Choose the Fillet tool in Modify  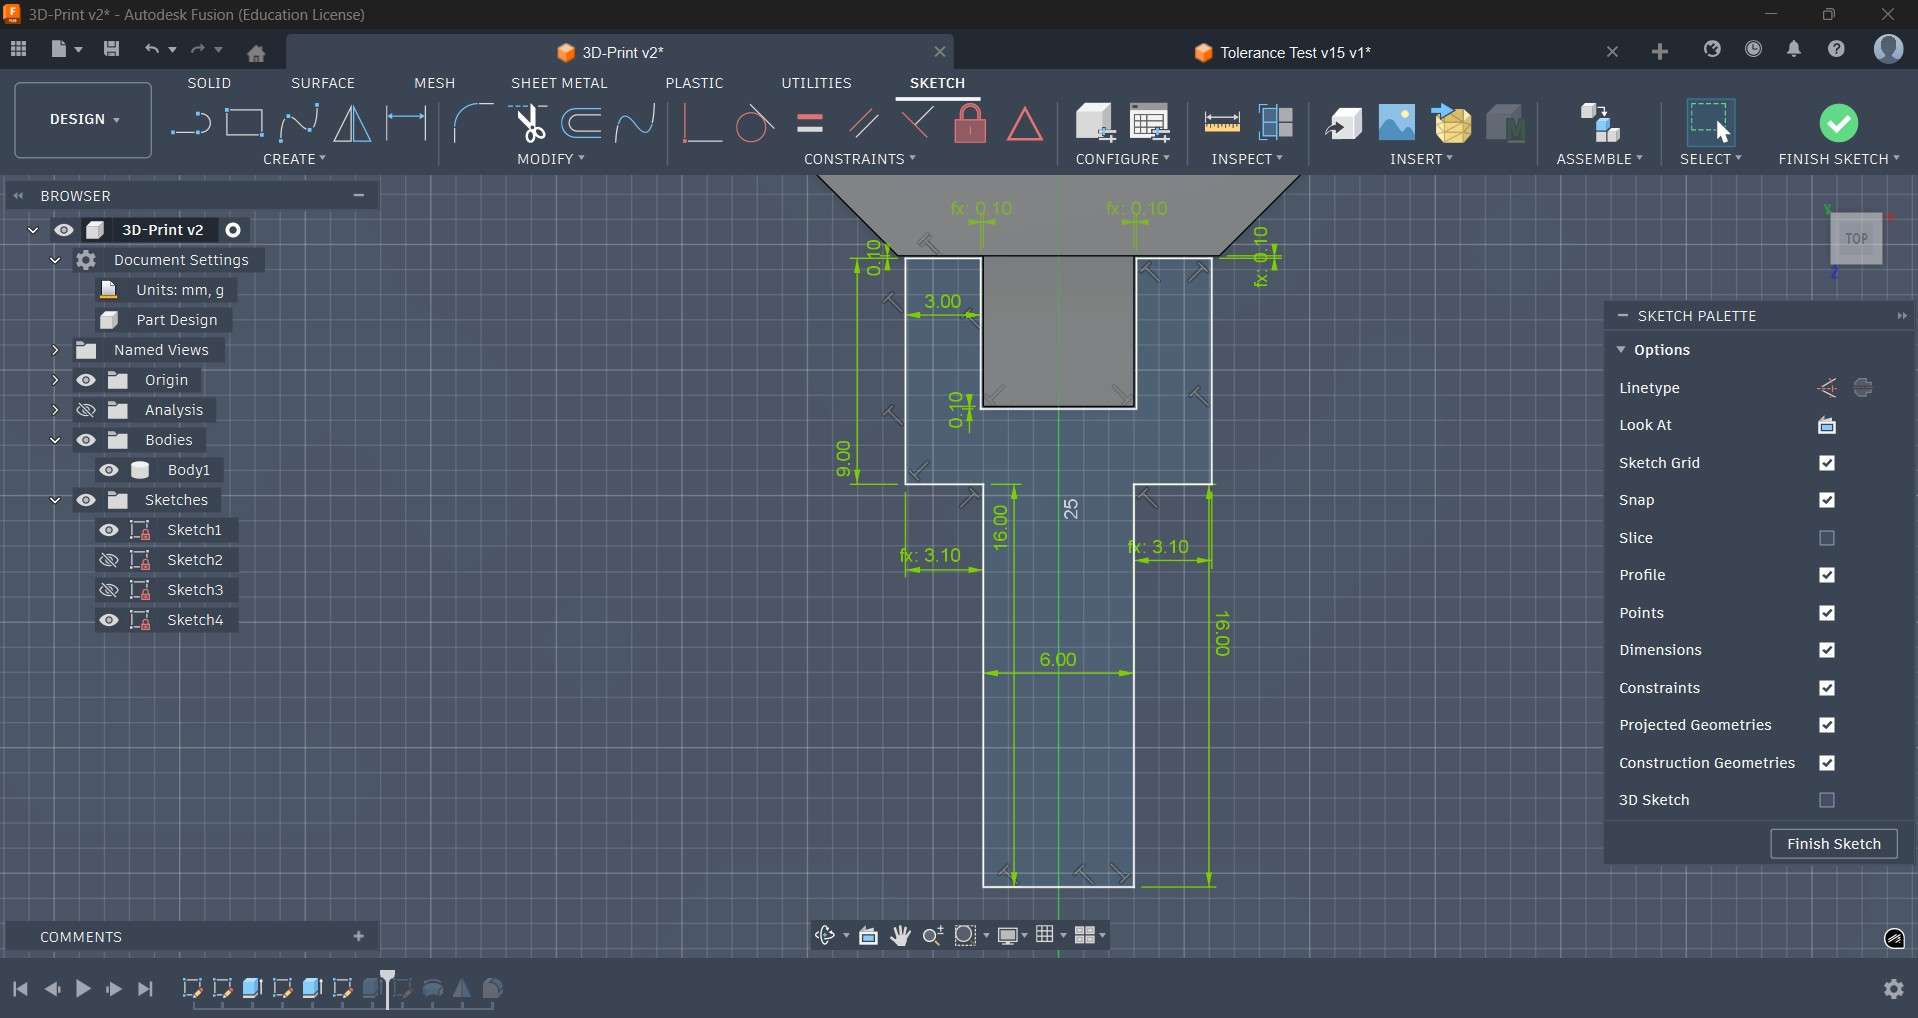[x=472, y=124]
